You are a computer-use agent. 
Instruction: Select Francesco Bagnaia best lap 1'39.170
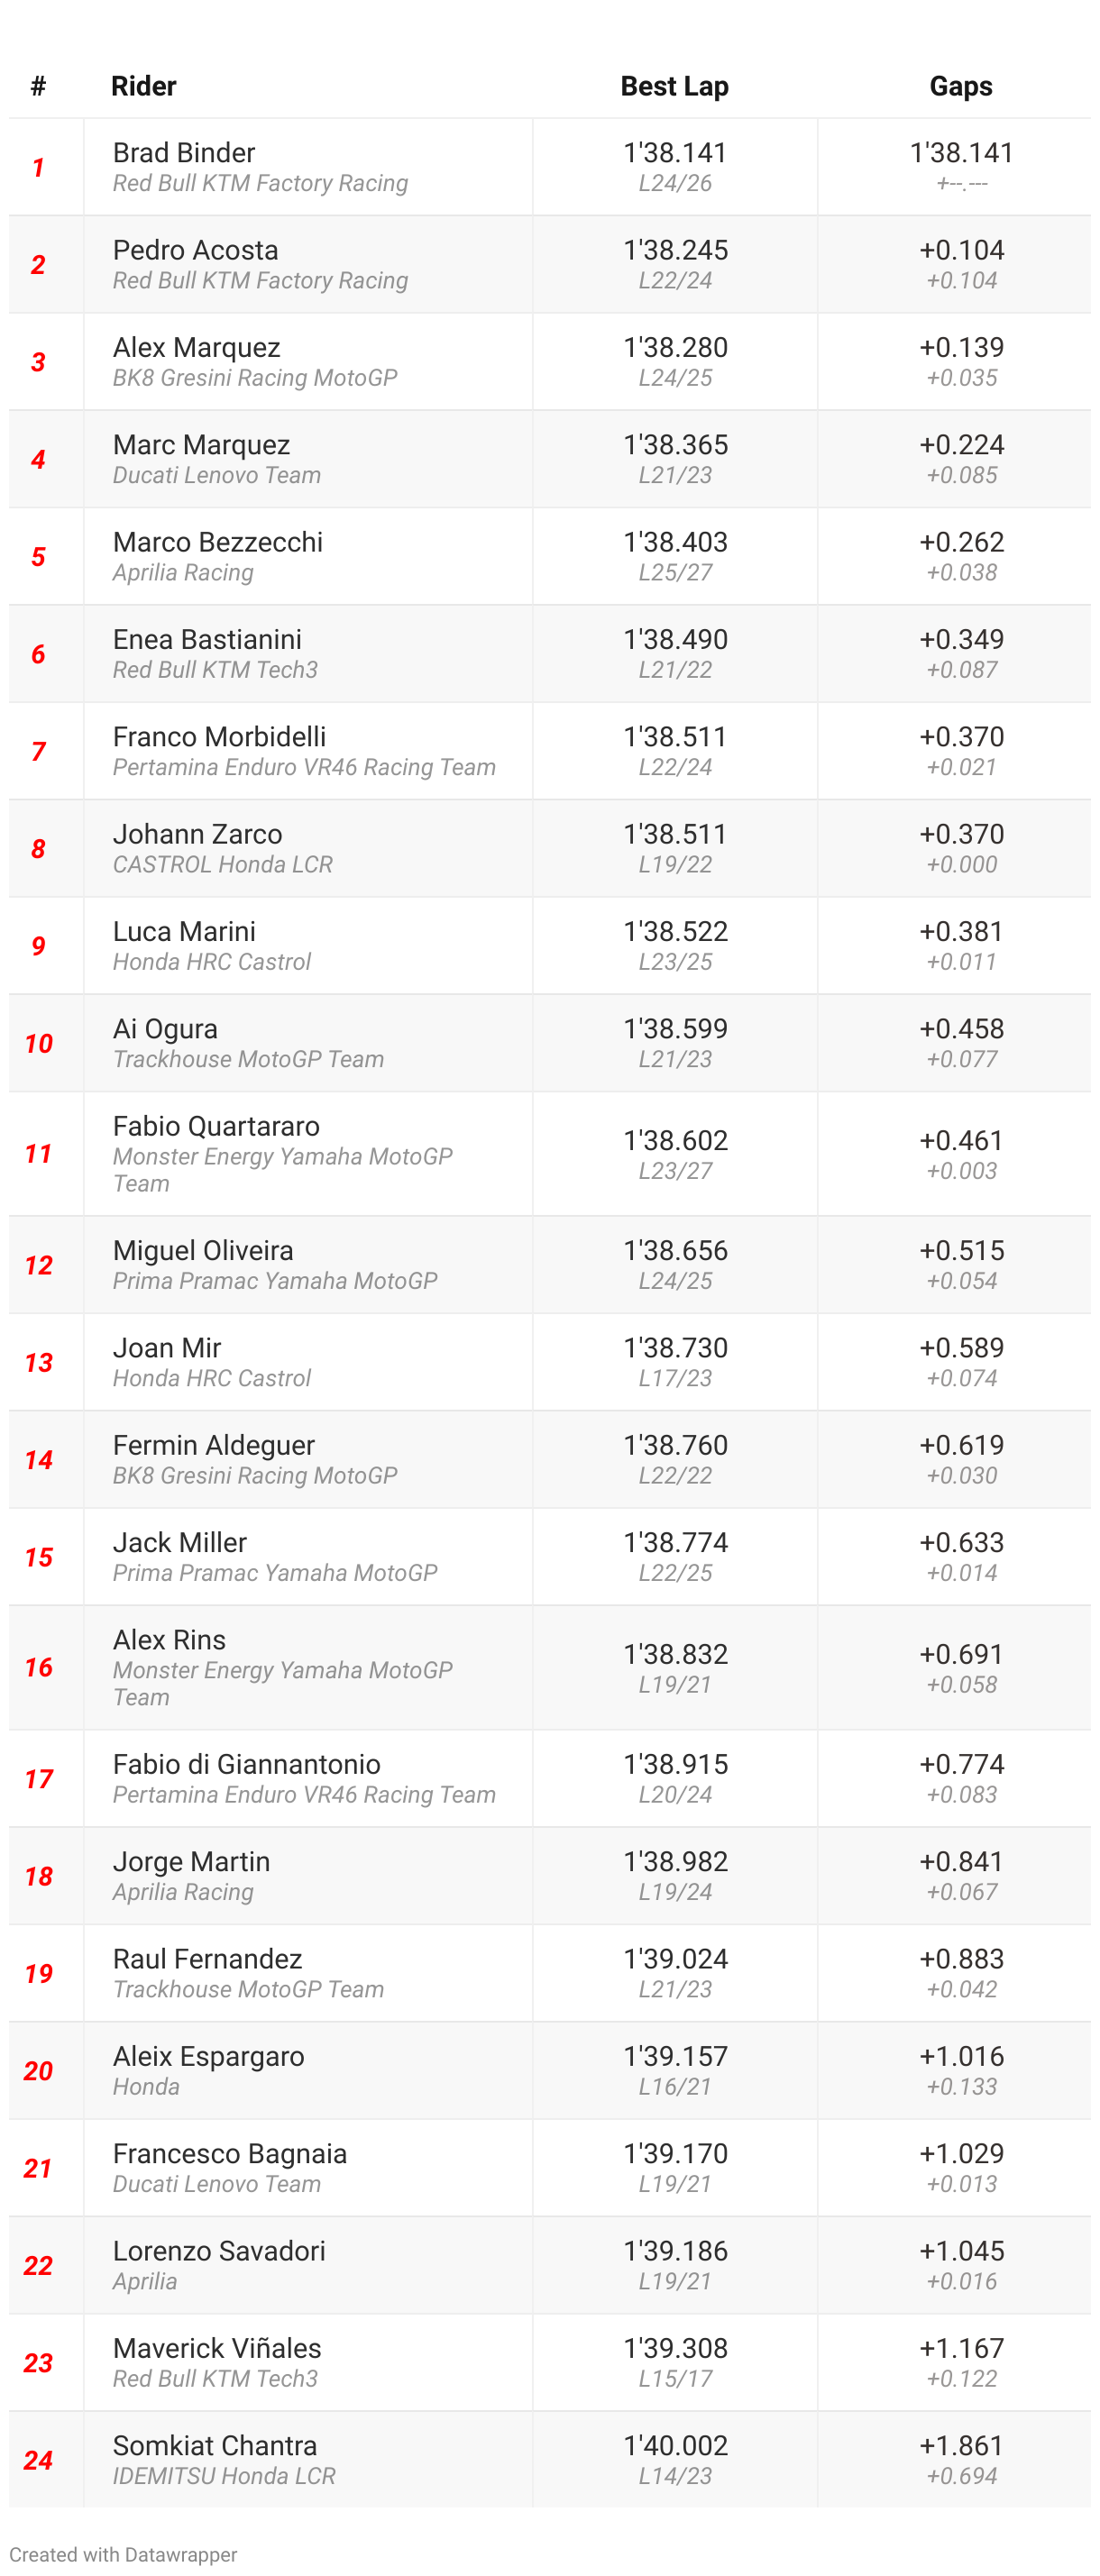tap(675, 2153)
